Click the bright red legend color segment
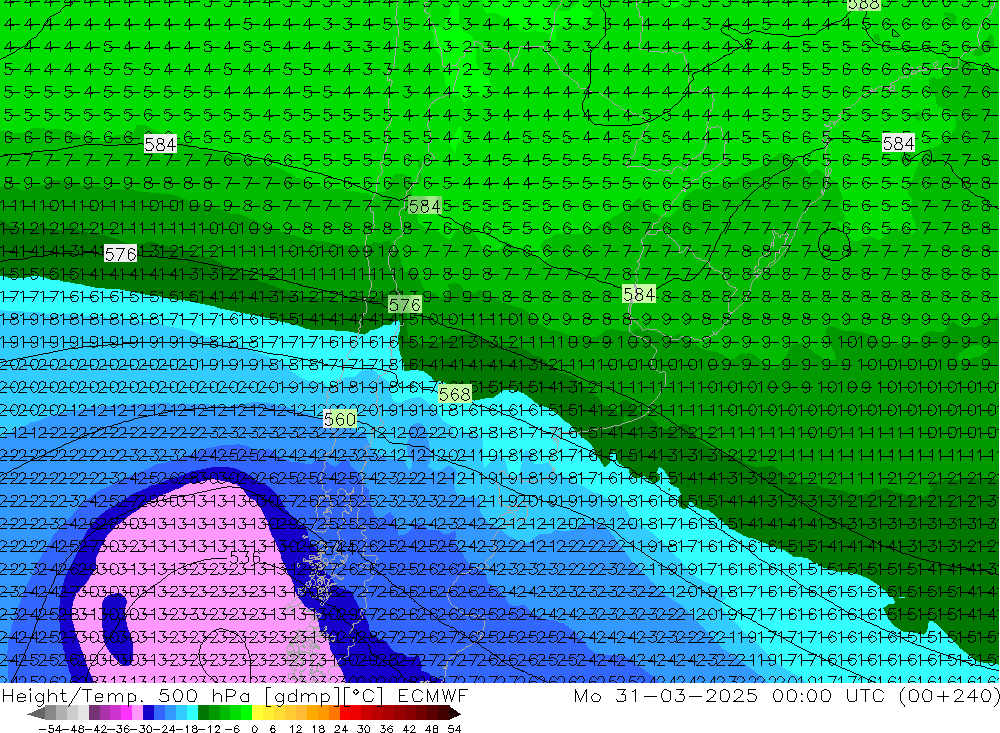1000x733 pixels. tap(345, 713)
